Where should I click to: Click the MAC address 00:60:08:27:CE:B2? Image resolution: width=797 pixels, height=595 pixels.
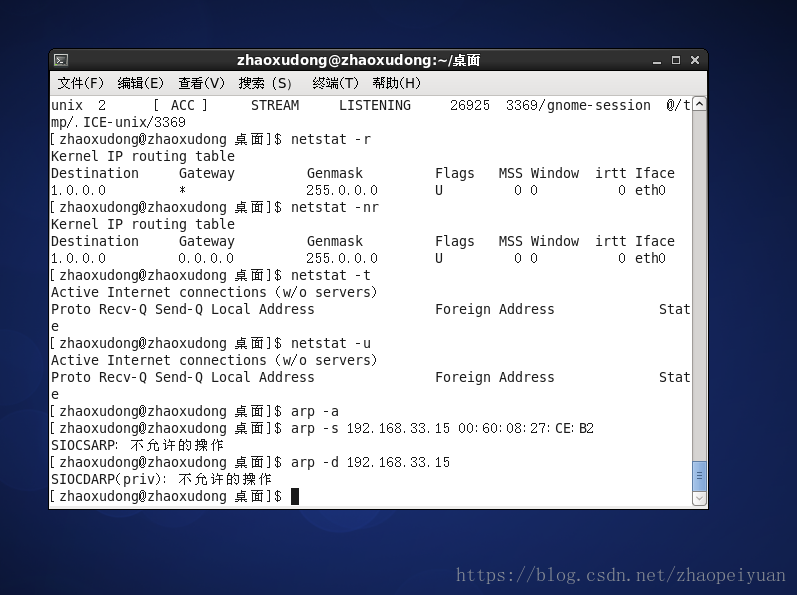click(x=526, y=428)
